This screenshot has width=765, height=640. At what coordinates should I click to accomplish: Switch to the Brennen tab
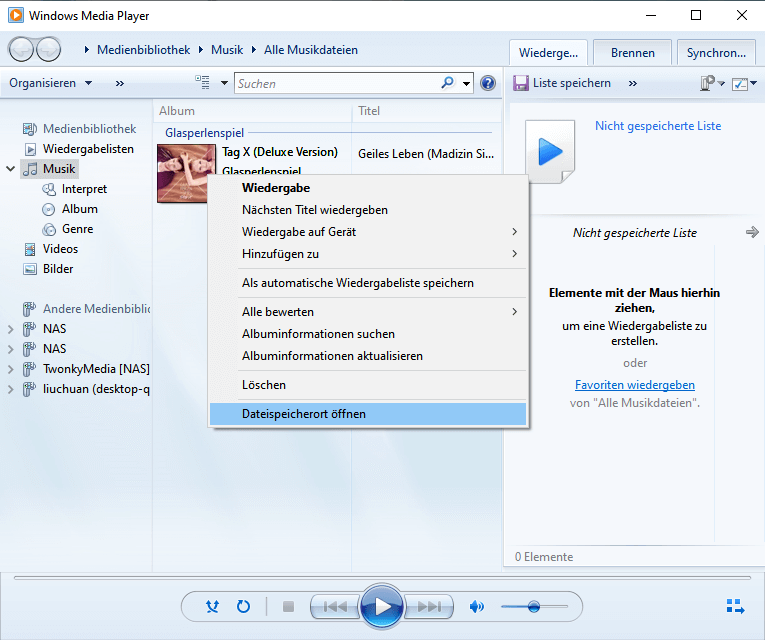coord(632,53)
